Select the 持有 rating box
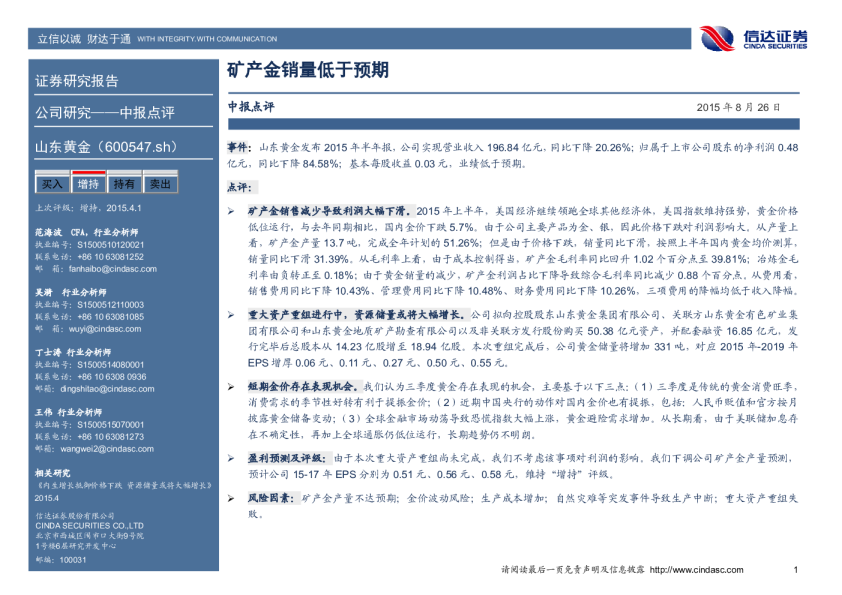The image size is (842, 595). 124,184
